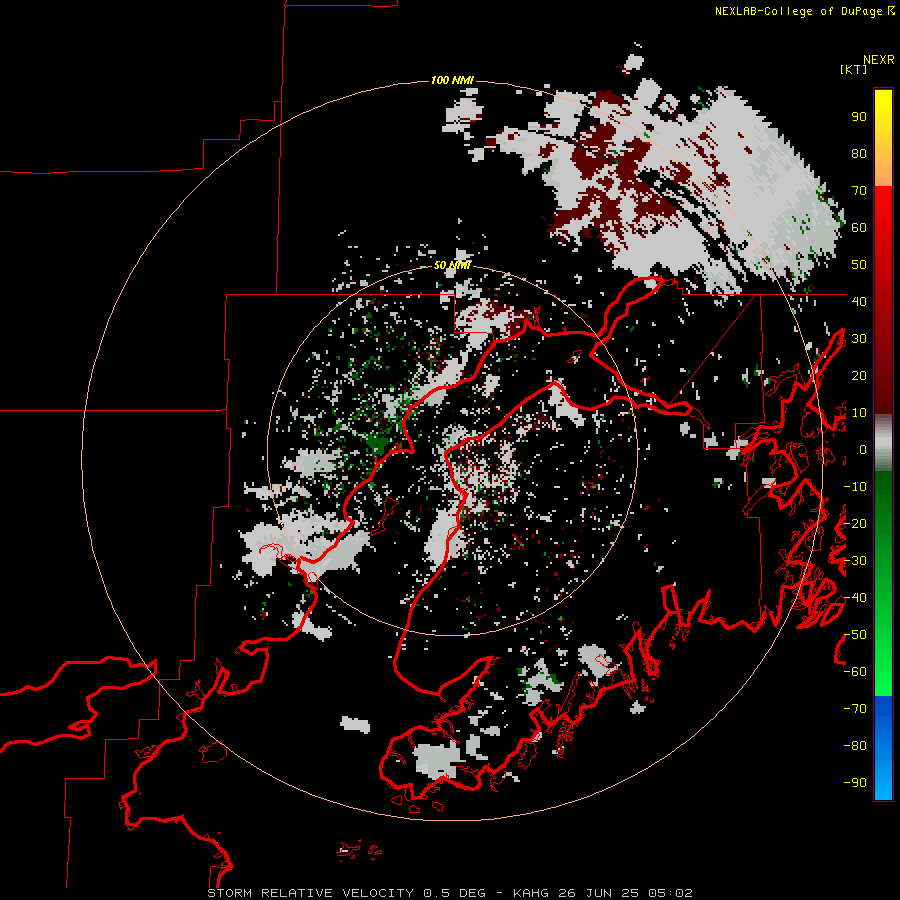Click the 40 value on the velocity scale
This screenshot has width=900, height=900.
[x=859, y=301]
